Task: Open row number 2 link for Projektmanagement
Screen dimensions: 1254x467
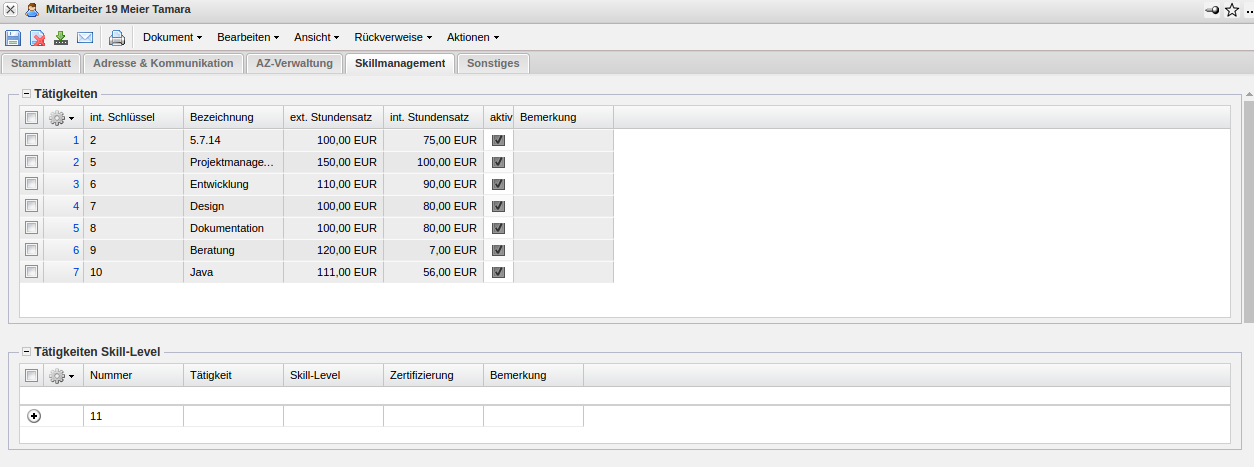Action: click(76, 162)
